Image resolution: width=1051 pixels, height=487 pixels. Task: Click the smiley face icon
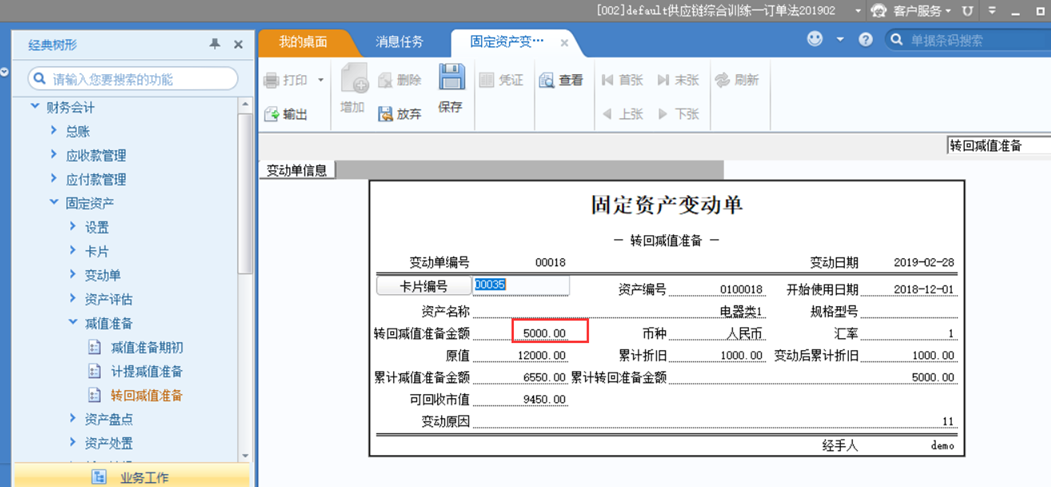(814, 40)
